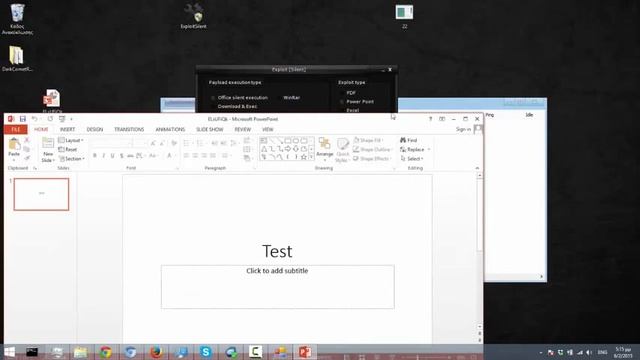
Task: Close the Exploit [Silent] window
Action: click(x=390, y=70)
